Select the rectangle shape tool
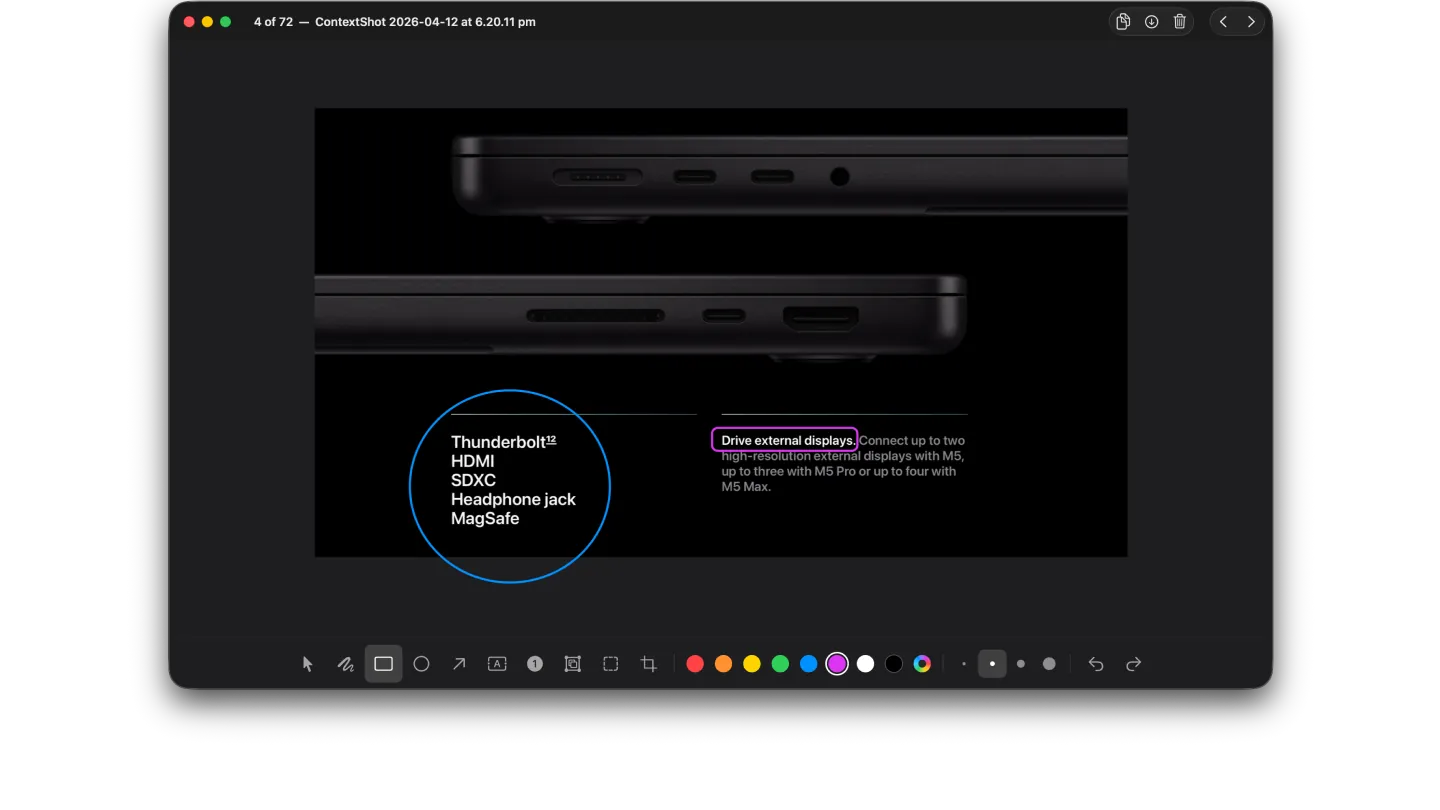Screen dimensions: 1440x810 point(383,664)
